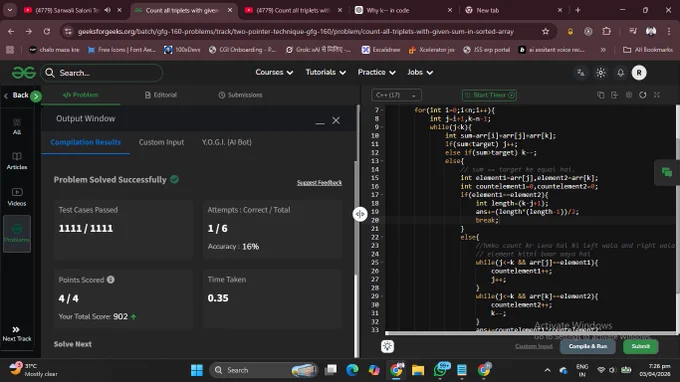680x382 pixels.
Task: Open WhatsApp from the taskbar
Action: point(440,370)
